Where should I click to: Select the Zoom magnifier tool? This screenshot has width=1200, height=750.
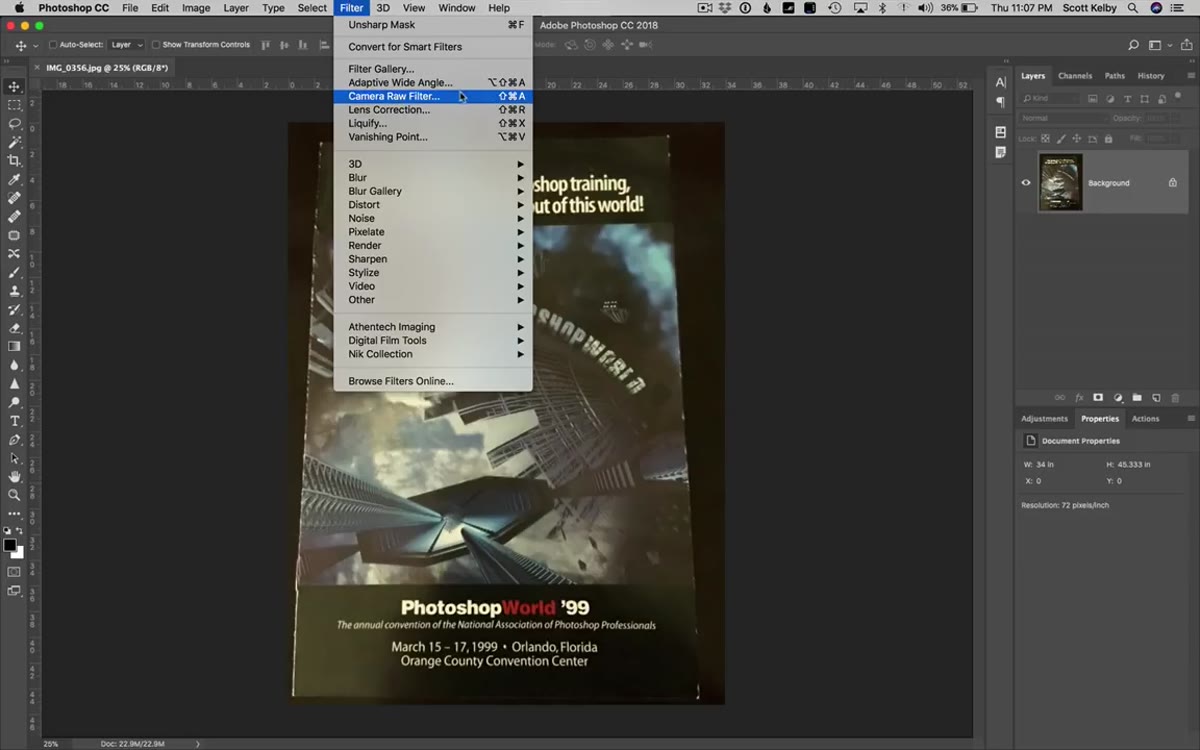click(14, 495)
